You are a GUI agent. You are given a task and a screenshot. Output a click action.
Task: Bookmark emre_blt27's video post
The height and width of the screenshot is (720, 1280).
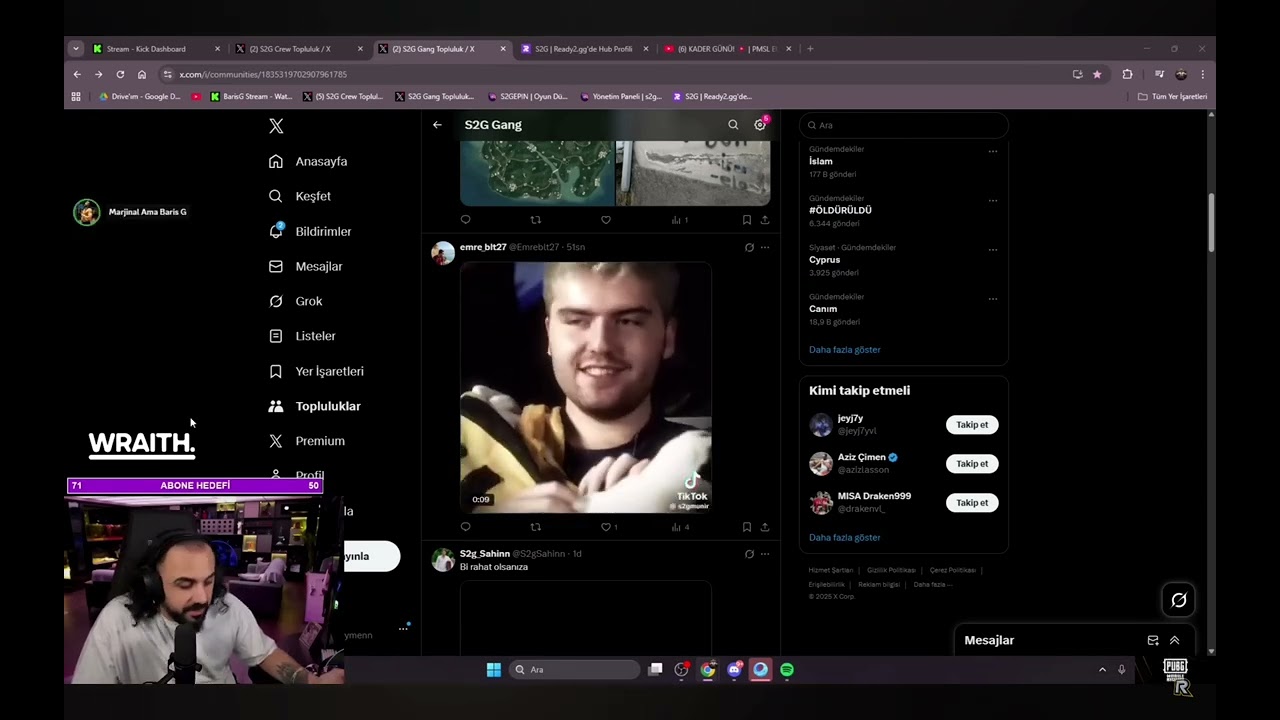pyautogui.click(x=747, y=527)
